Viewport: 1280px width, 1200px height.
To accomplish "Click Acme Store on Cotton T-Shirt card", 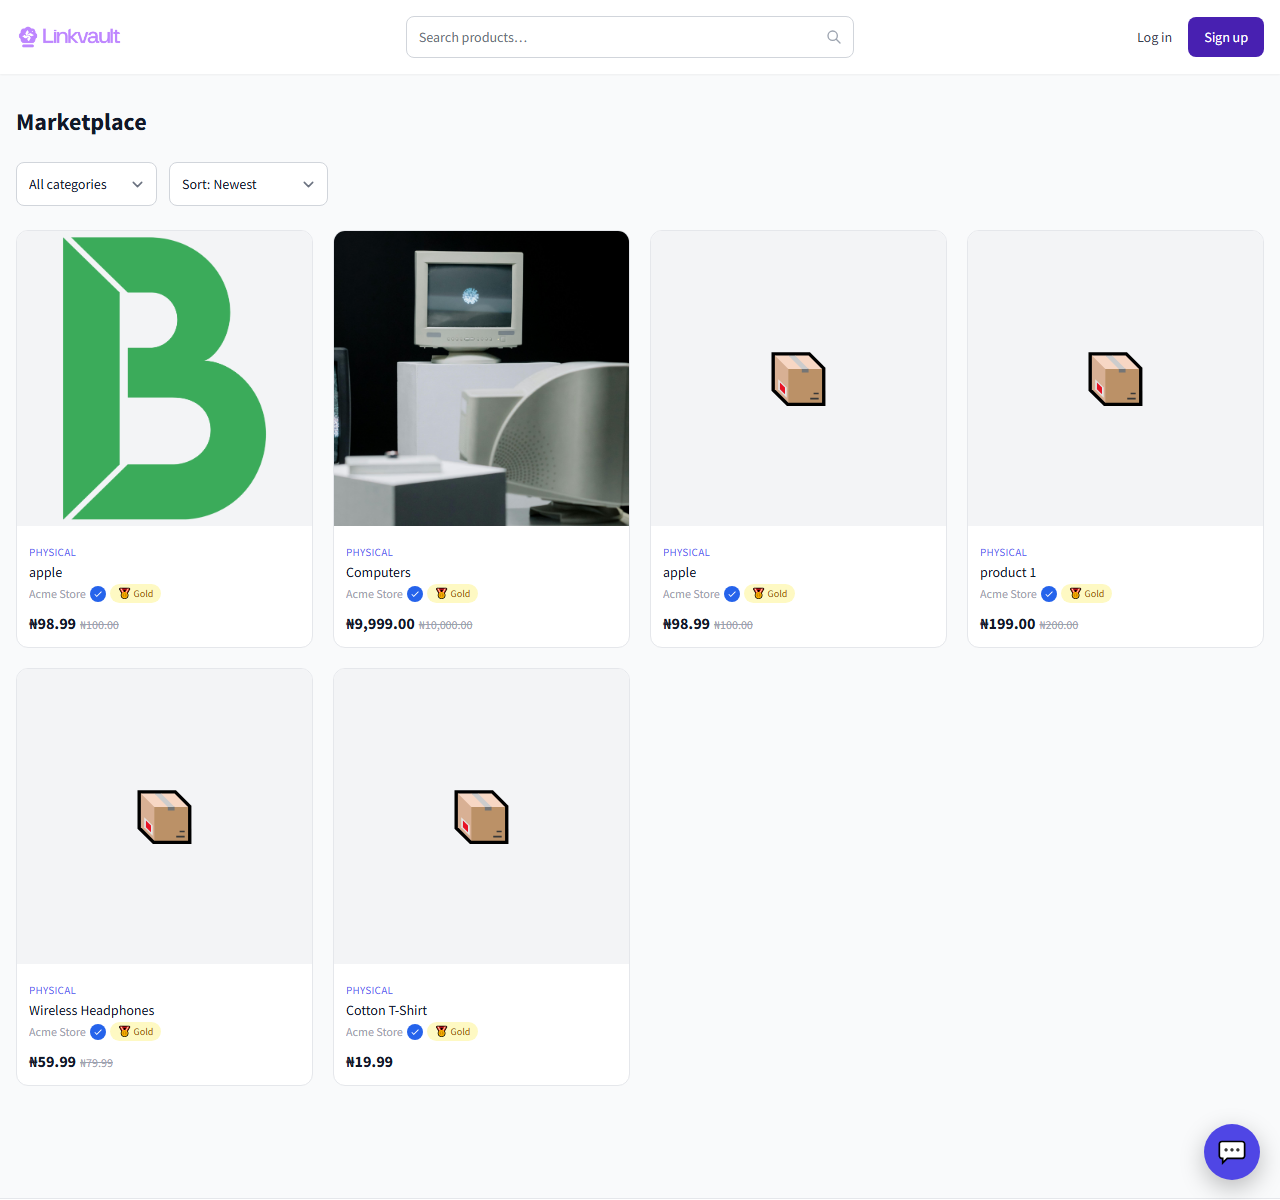I will click(x=374, y=1032).
